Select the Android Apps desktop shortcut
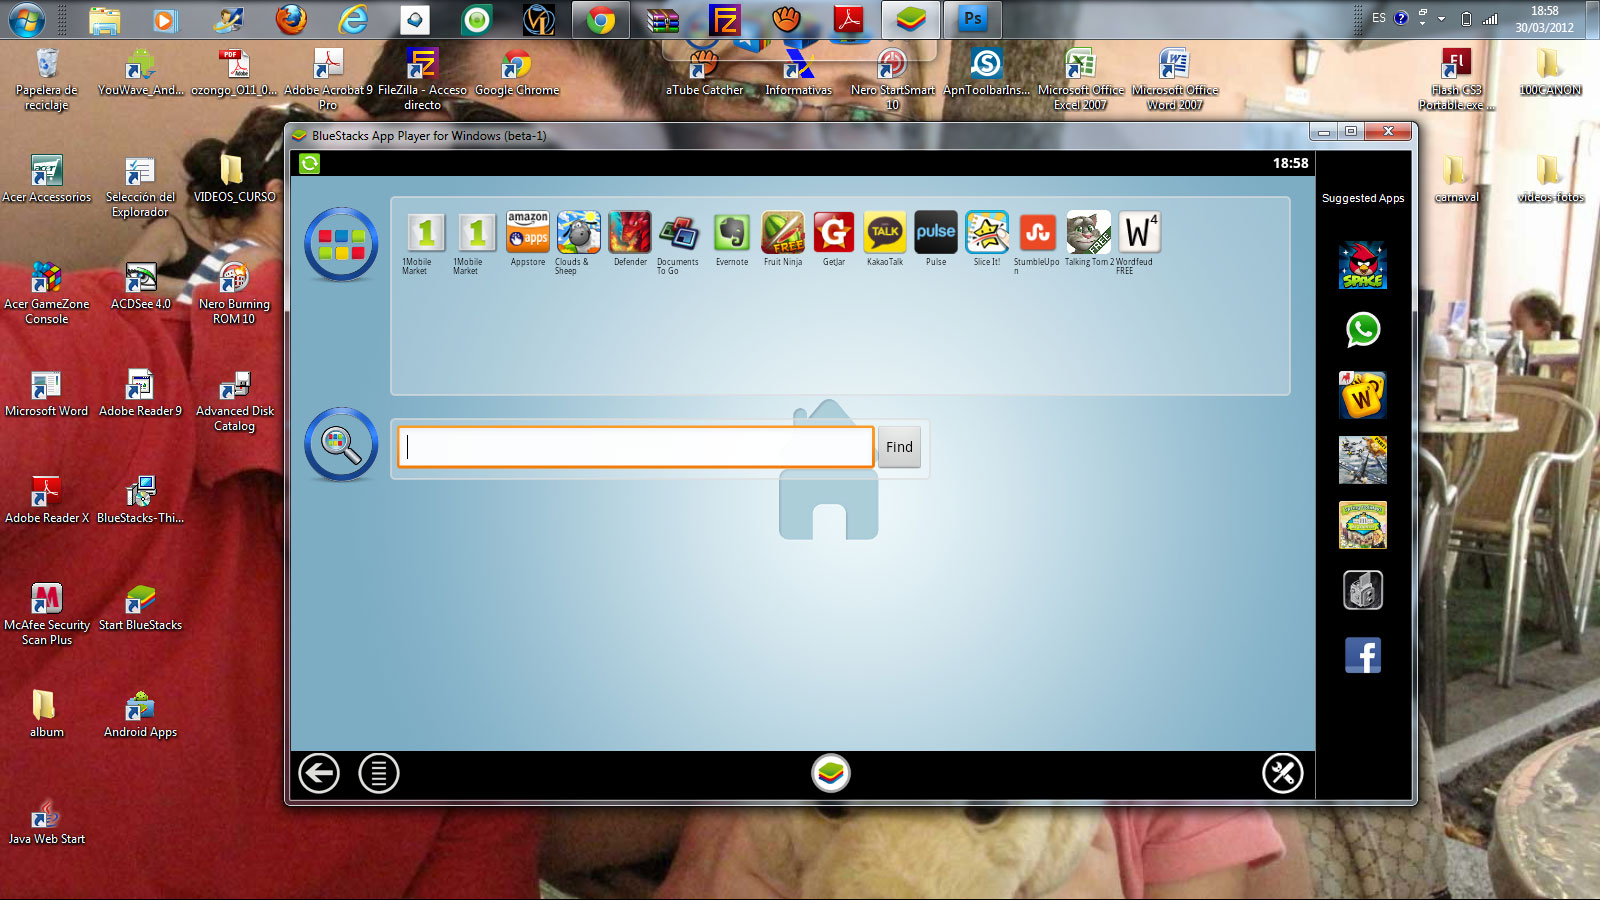Image resolution: width=1600 pixels, height=900 pixels. 140,715
